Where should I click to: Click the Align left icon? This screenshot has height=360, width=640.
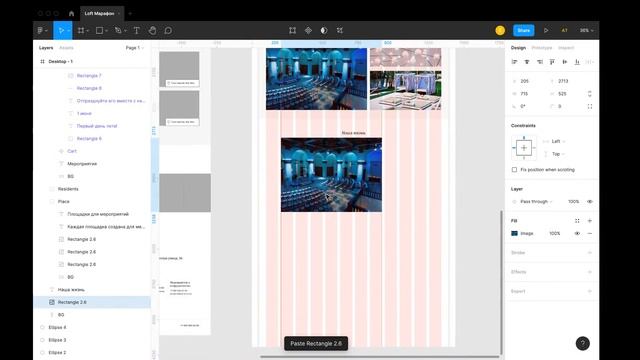[x=514, y=62]
